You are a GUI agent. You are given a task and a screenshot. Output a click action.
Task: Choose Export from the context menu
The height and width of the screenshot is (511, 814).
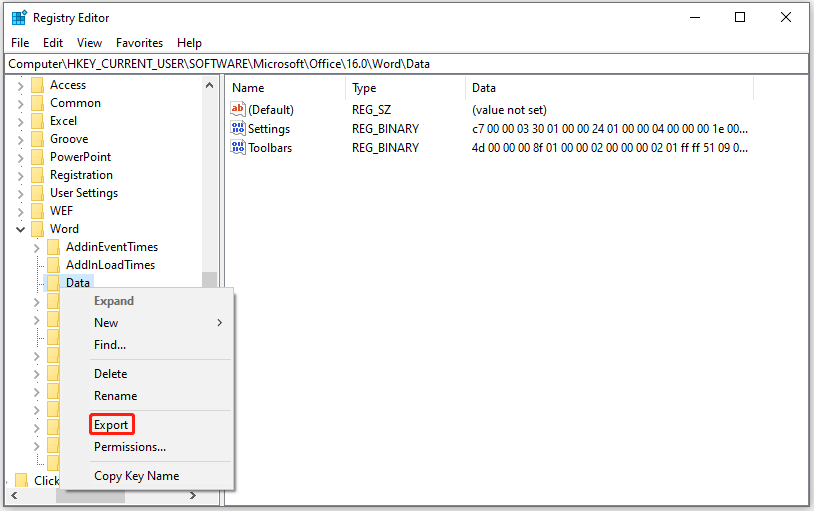click(x=111, y=425)
